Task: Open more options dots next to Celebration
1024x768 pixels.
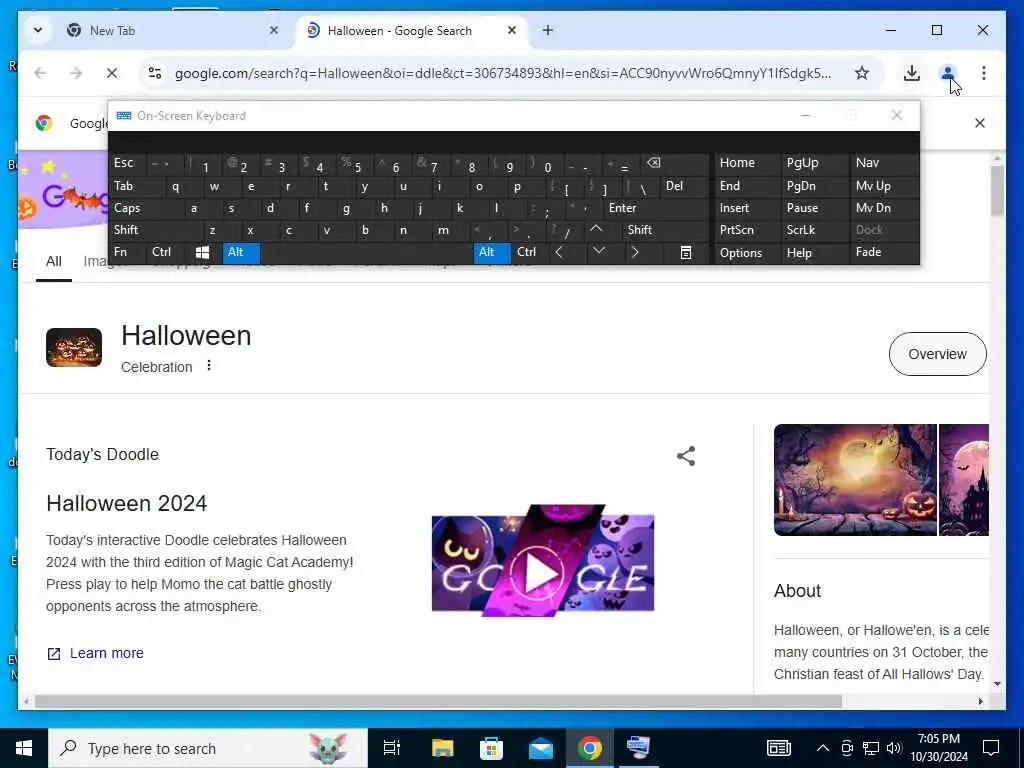Action: [209, 366]
